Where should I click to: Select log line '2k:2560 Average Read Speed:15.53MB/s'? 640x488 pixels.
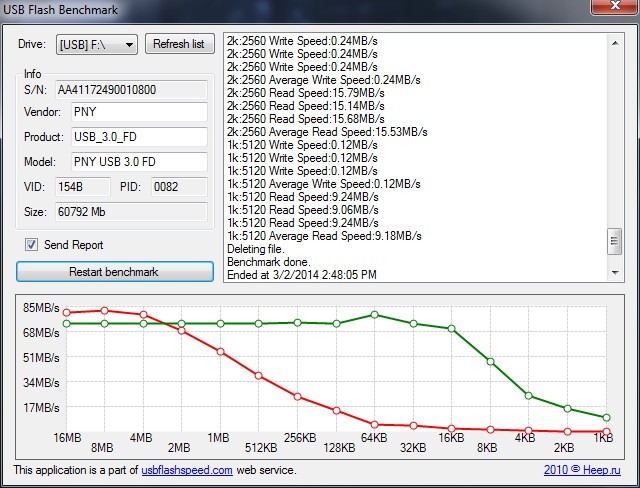(327, 132)
